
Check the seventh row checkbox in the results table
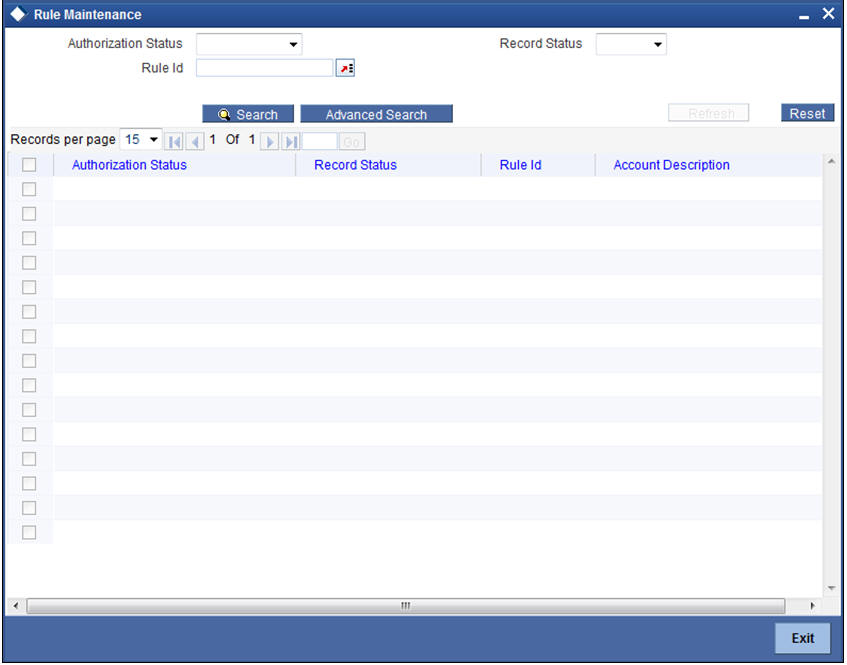pos(29,337)
